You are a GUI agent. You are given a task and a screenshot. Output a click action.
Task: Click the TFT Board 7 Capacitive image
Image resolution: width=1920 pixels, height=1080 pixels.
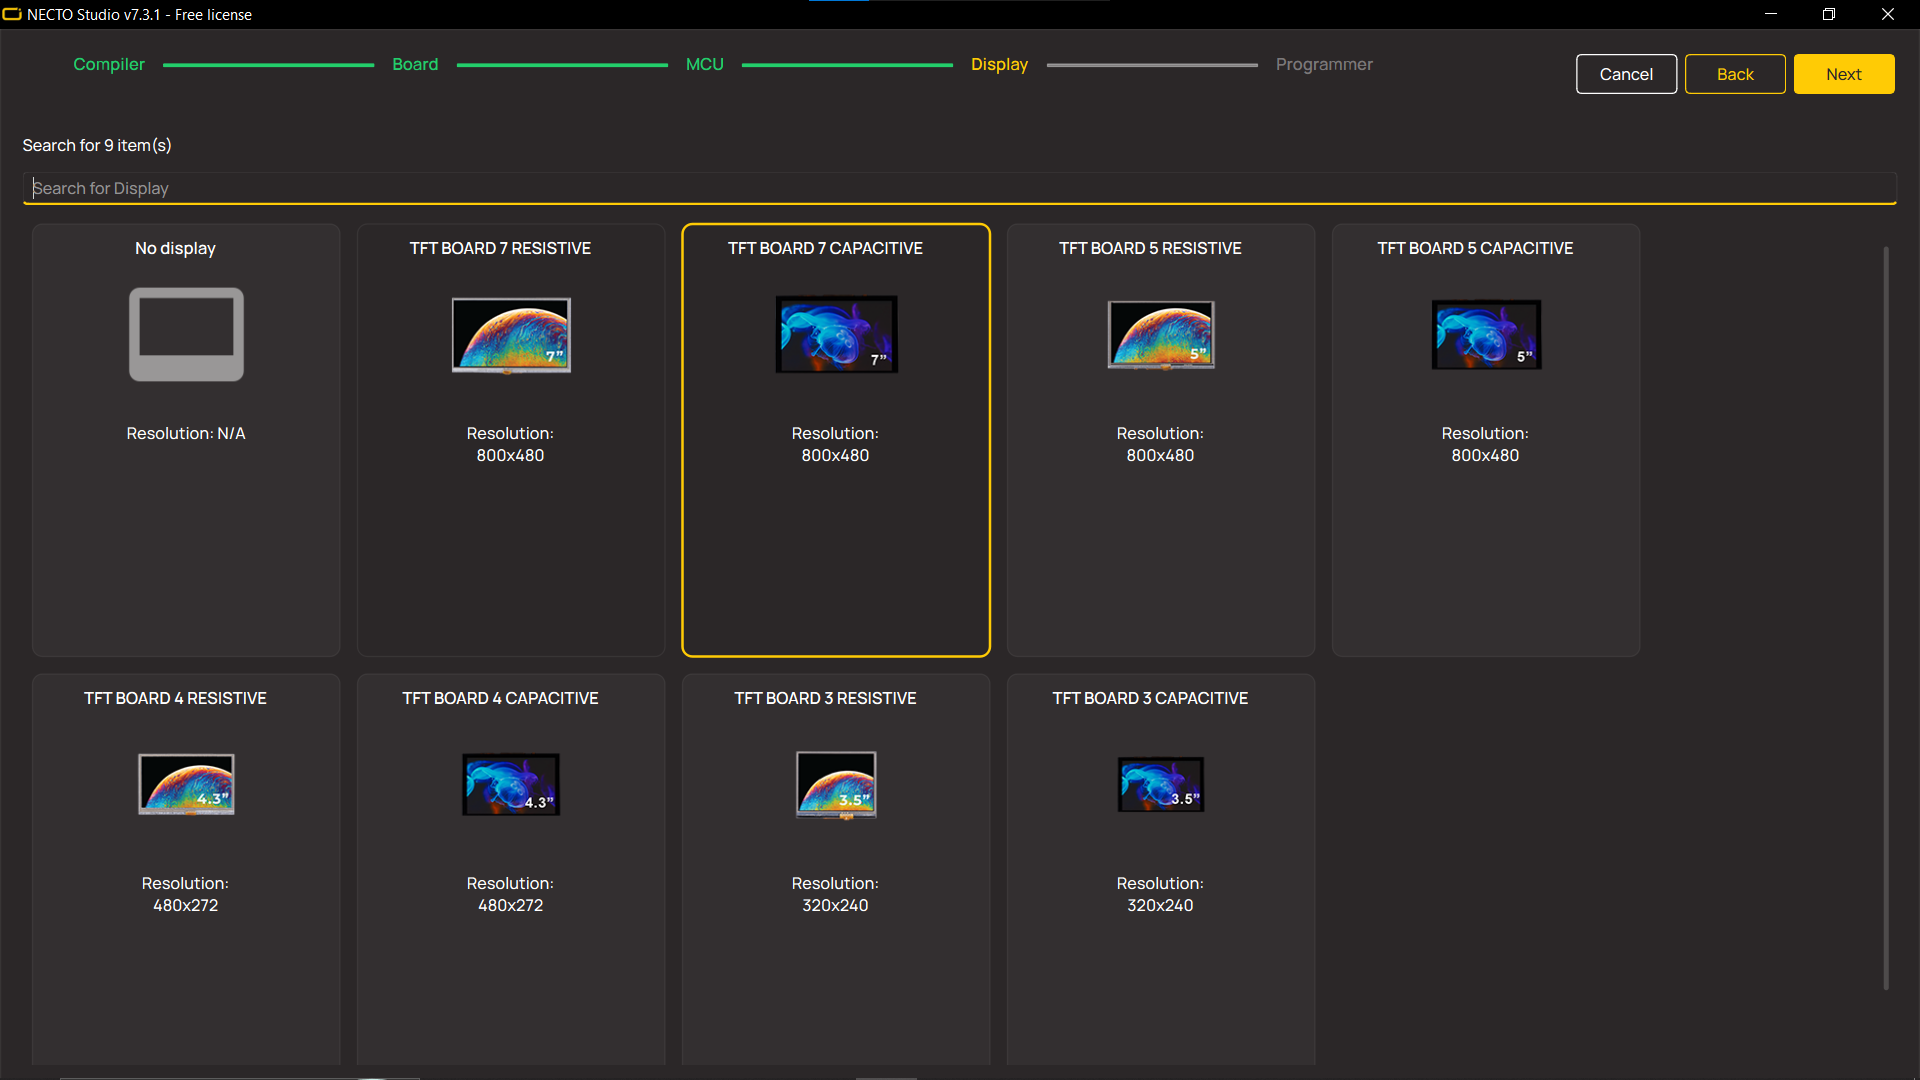[x=836, y=334]
